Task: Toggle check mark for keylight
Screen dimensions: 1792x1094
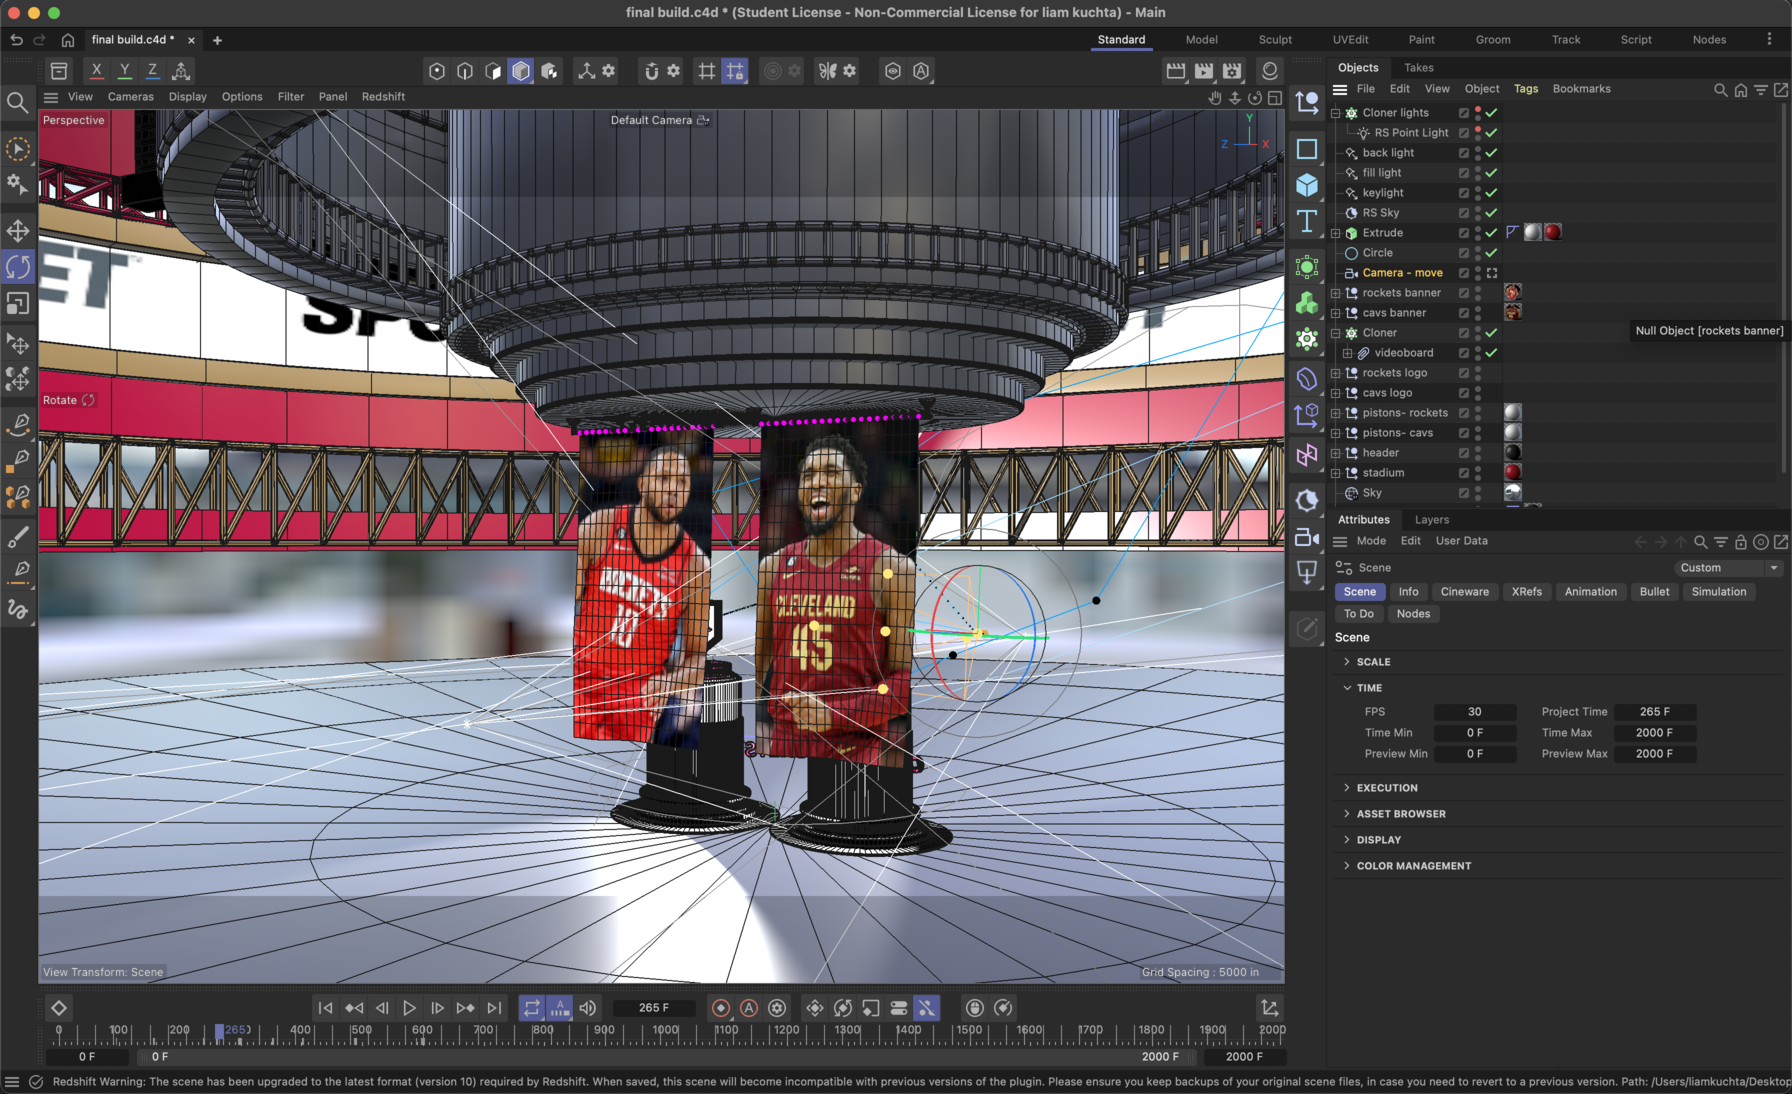Action: (1491, 193)
